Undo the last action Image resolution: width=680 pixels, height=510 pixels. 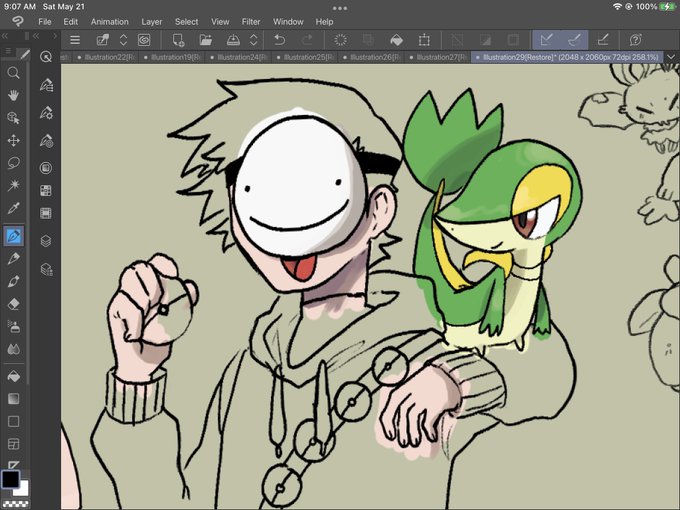pyautogui.click(x=280, y=40)
